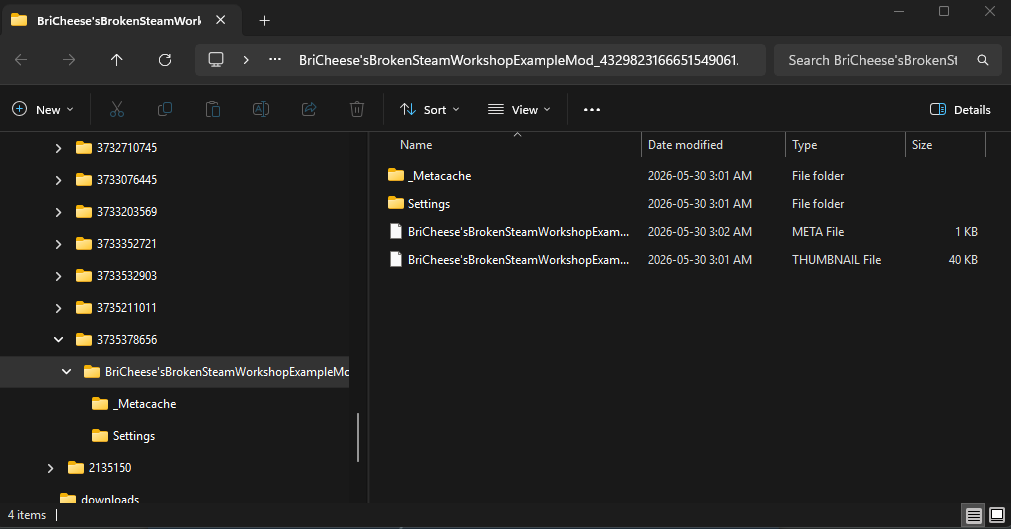This screenshot has width=1011, height=529.
Task: Sort by Date modified column header
Action: tap(685, 145)
